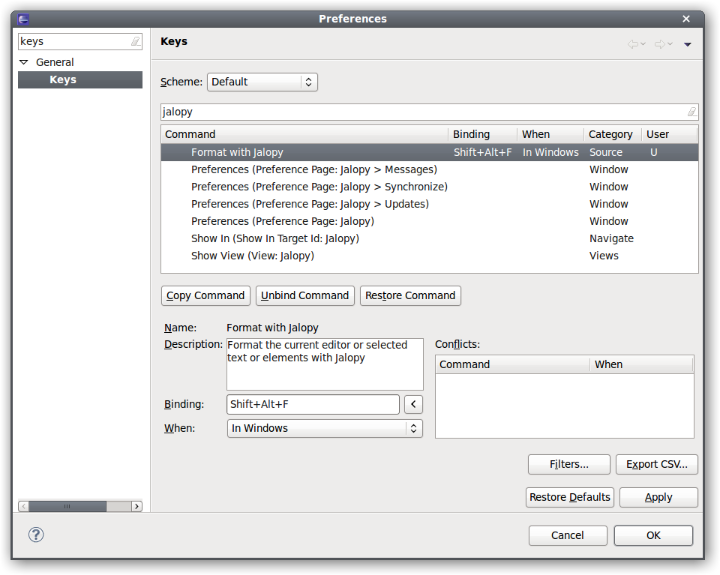Open the help question mark icon
This screenshot has height=575, width=720.
point(36,535)
